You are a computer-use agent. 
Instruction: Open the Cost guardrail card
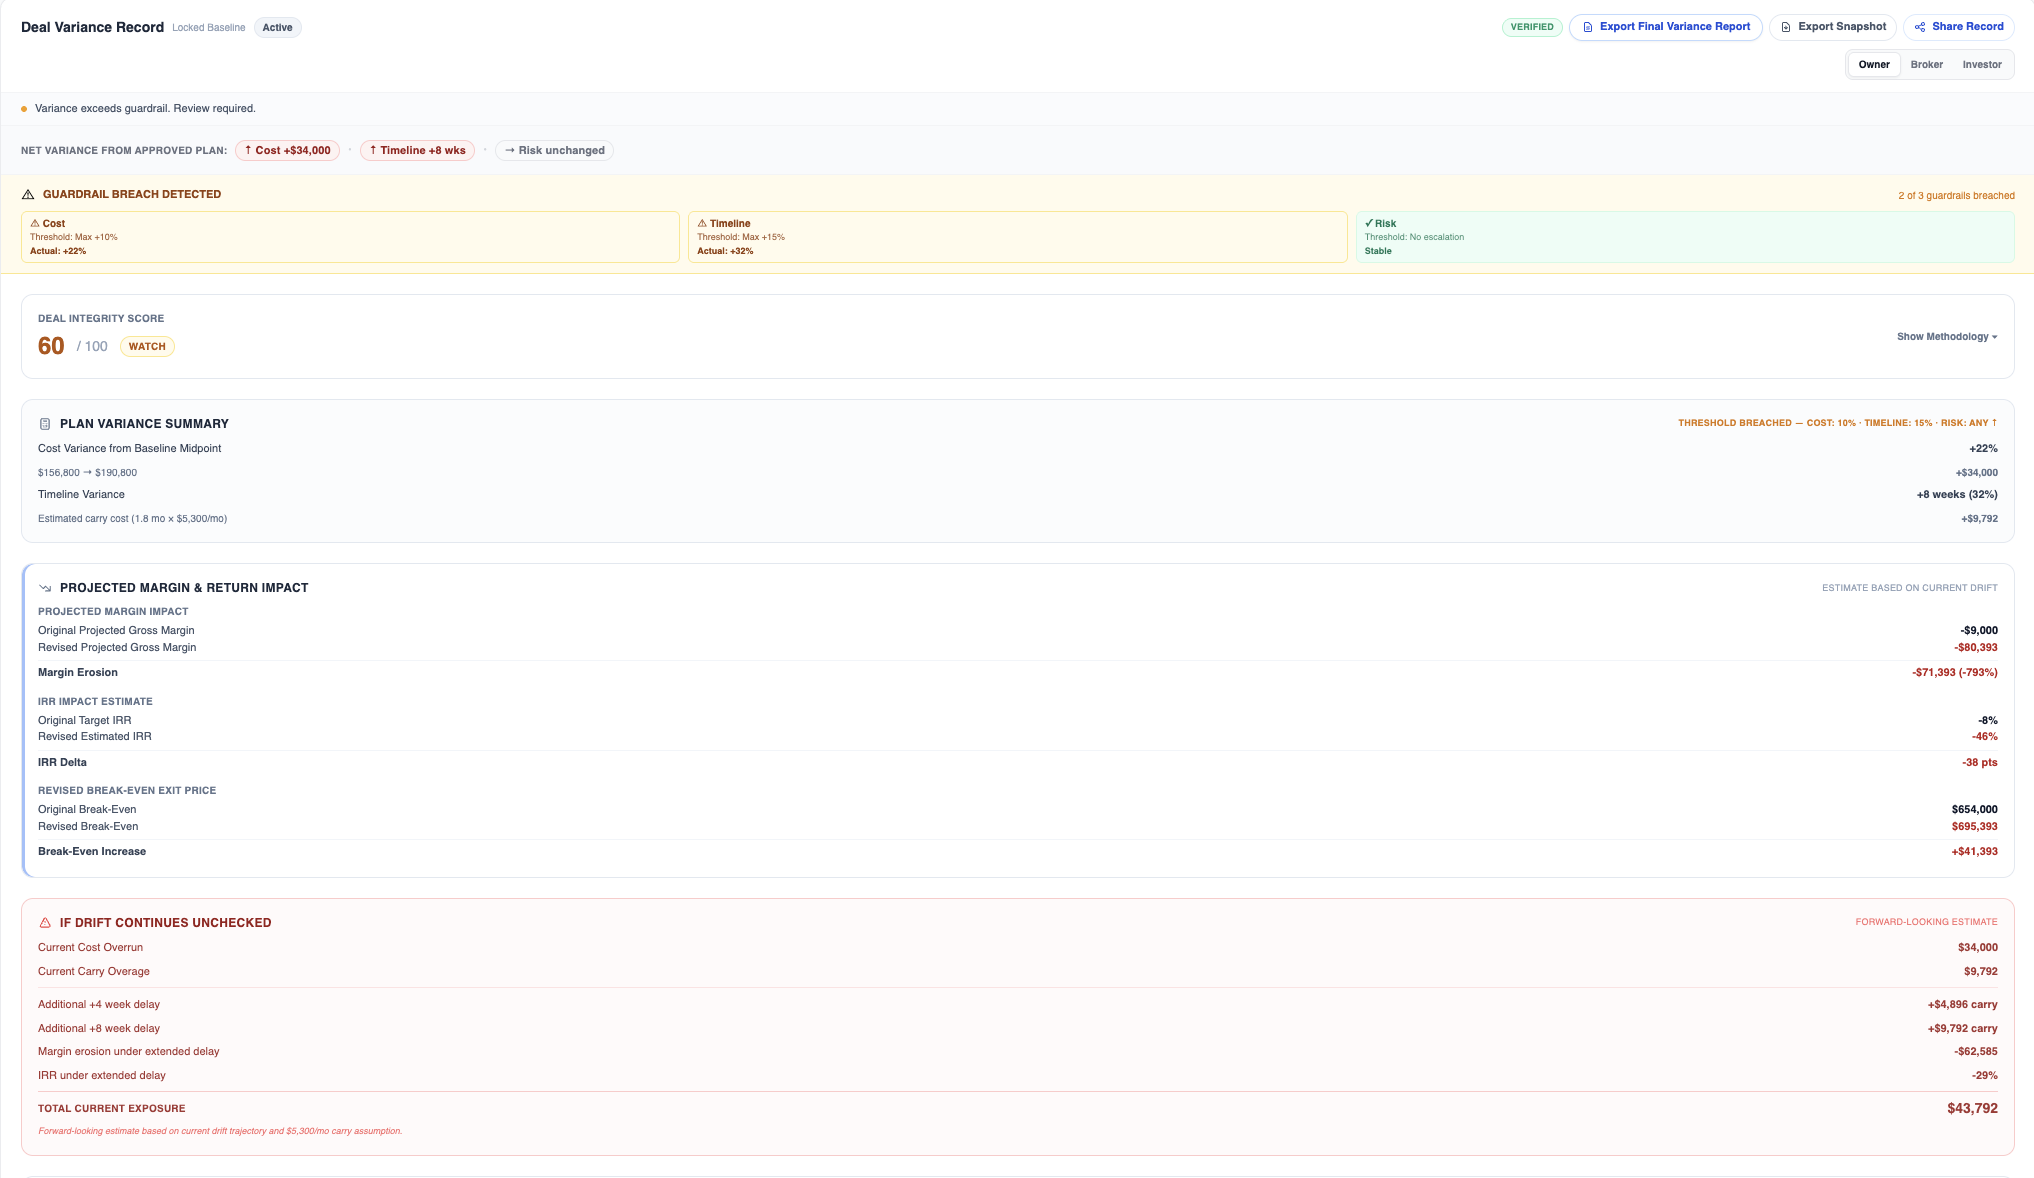coord(350,238)
